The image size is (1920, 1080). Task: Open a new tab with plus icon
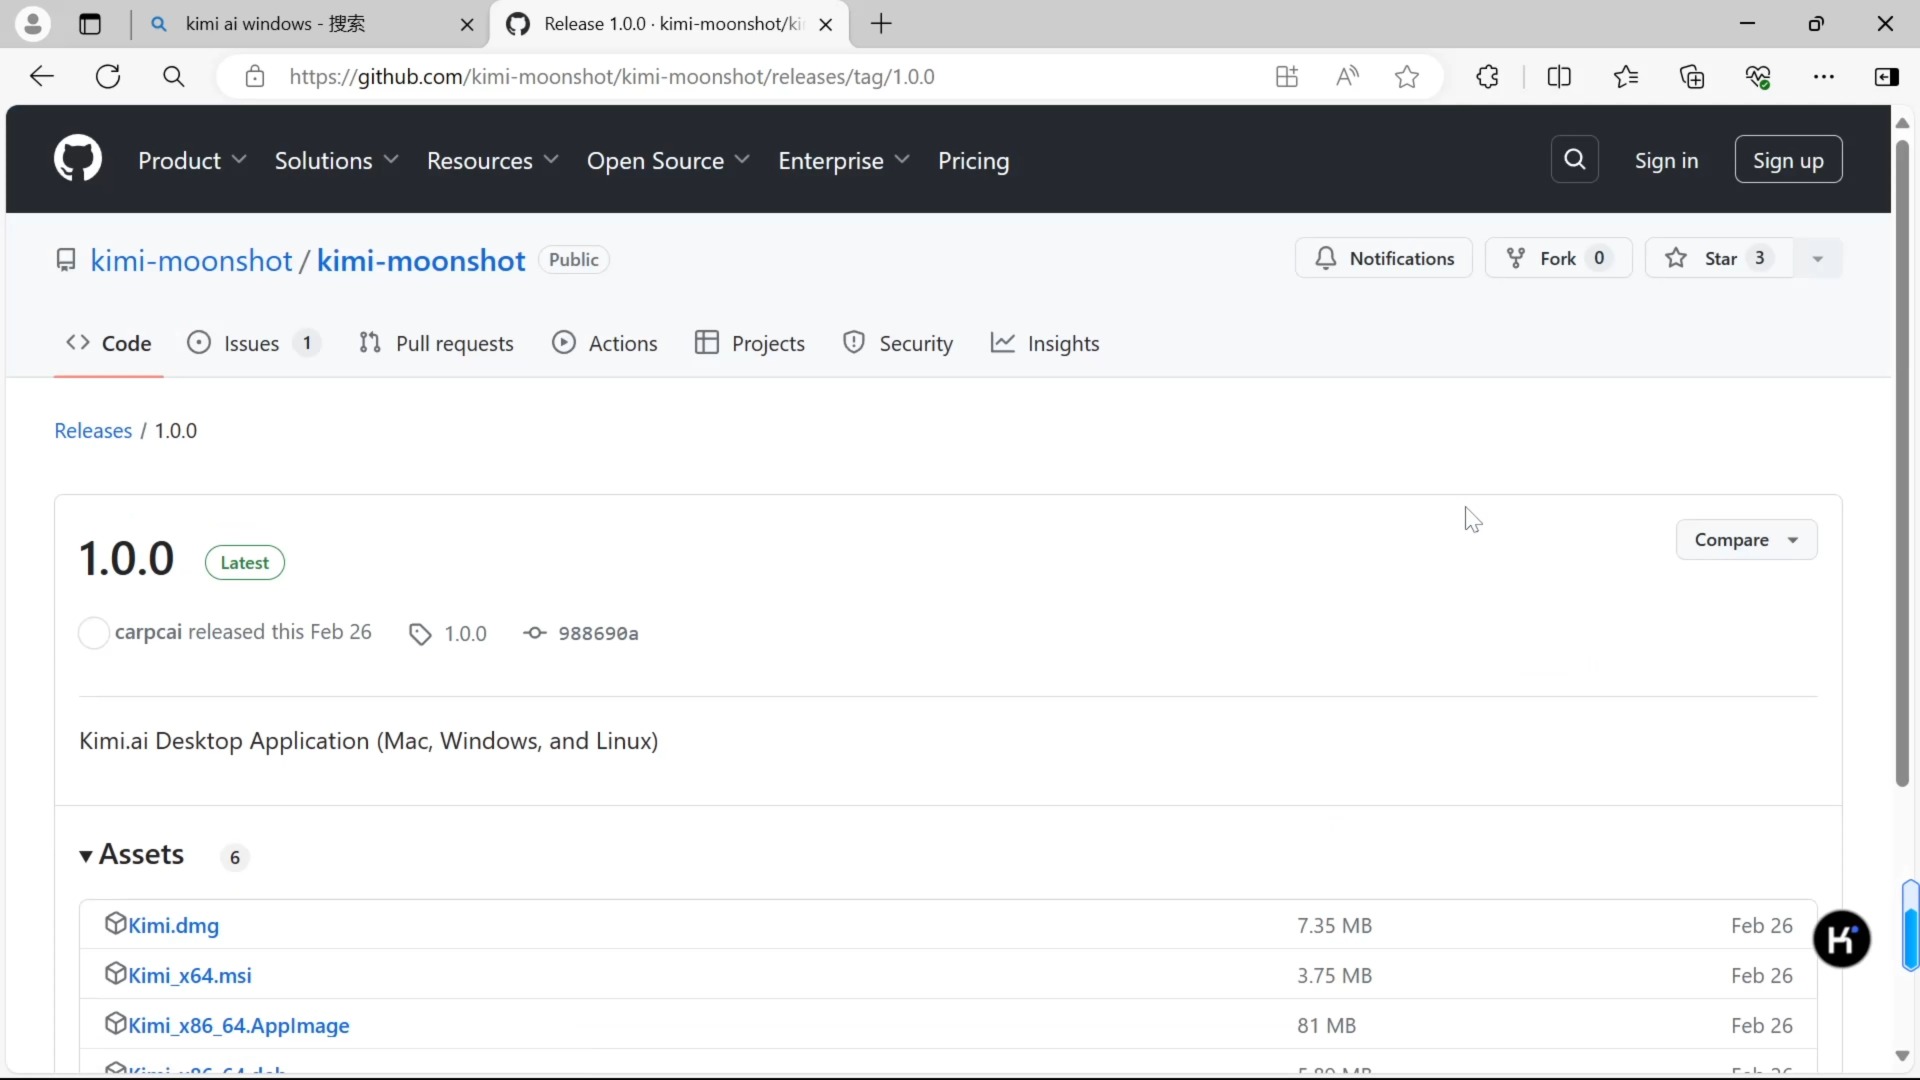881,24
